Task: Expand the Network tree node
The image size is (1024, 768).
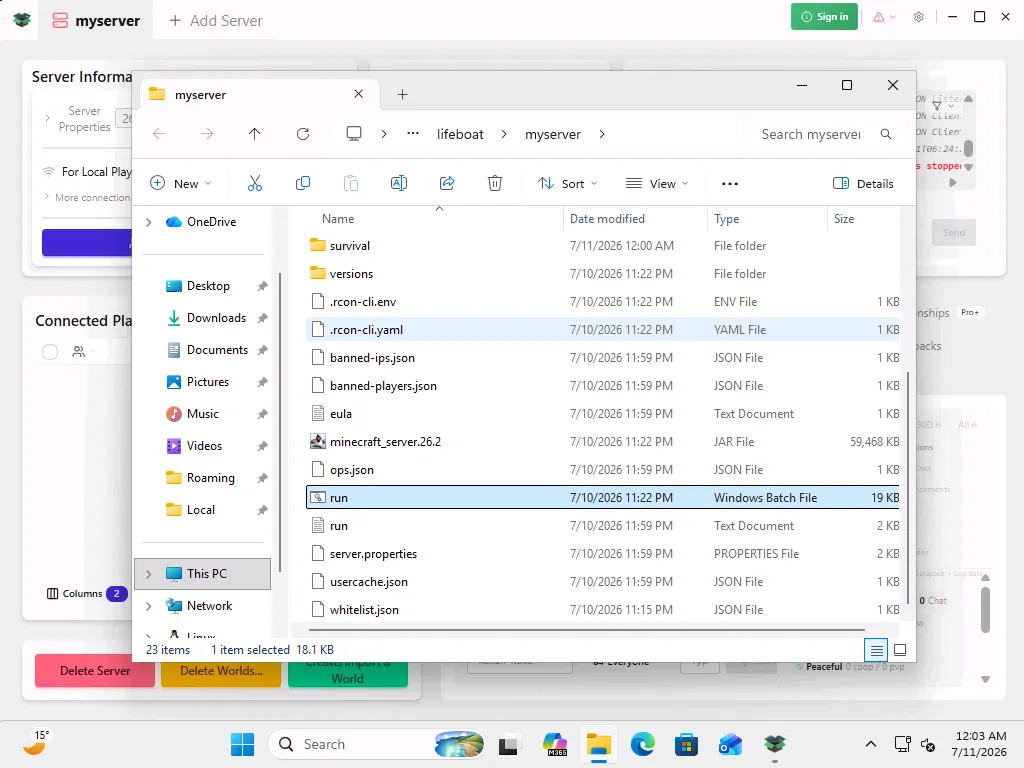Action: [149, 606]
